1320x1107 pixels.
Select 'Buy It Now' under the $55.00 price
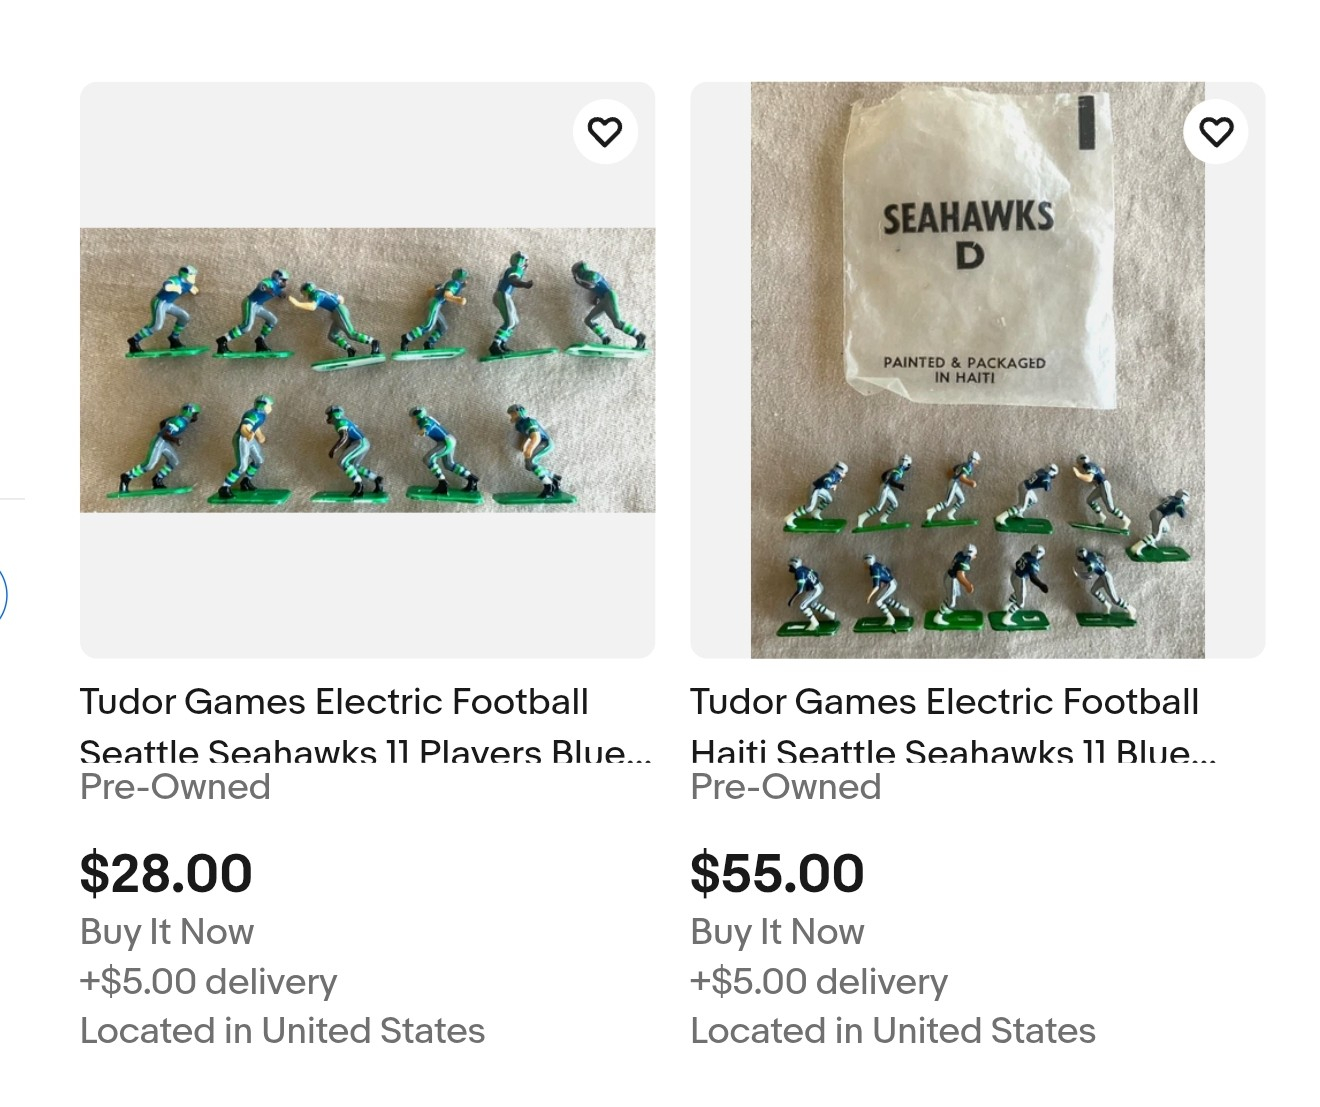point(777,932)
